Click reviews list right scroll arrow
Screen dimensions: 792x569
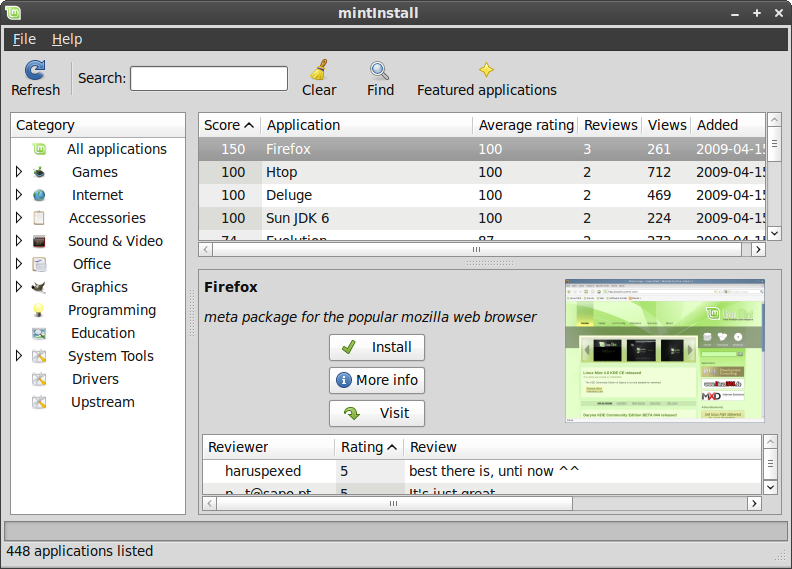pos(754,503)
